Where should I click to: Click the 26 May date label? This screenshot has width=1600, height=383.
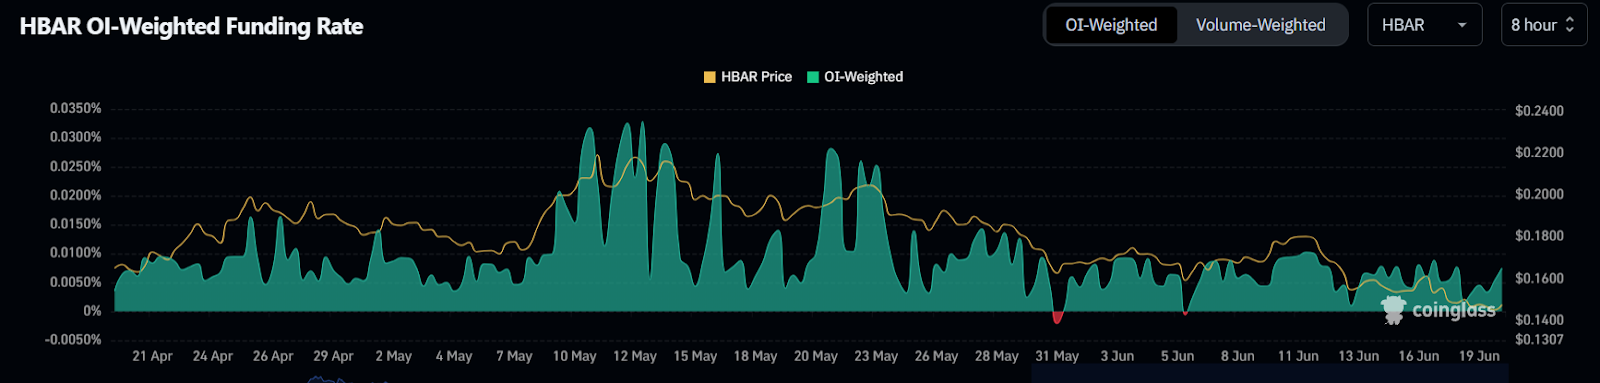936,356
